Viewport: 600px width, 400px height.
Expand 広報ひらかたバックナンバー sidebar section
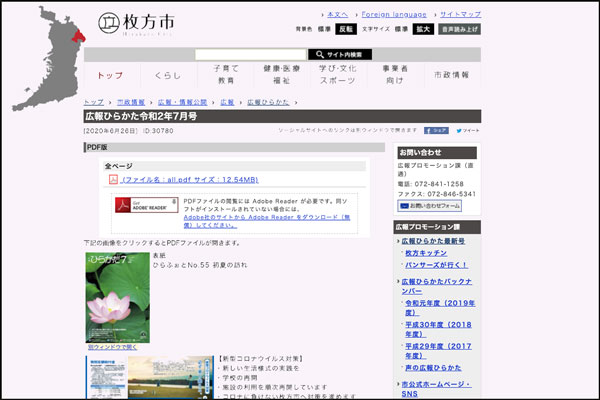pyautogui.click(x=436, y=285)
